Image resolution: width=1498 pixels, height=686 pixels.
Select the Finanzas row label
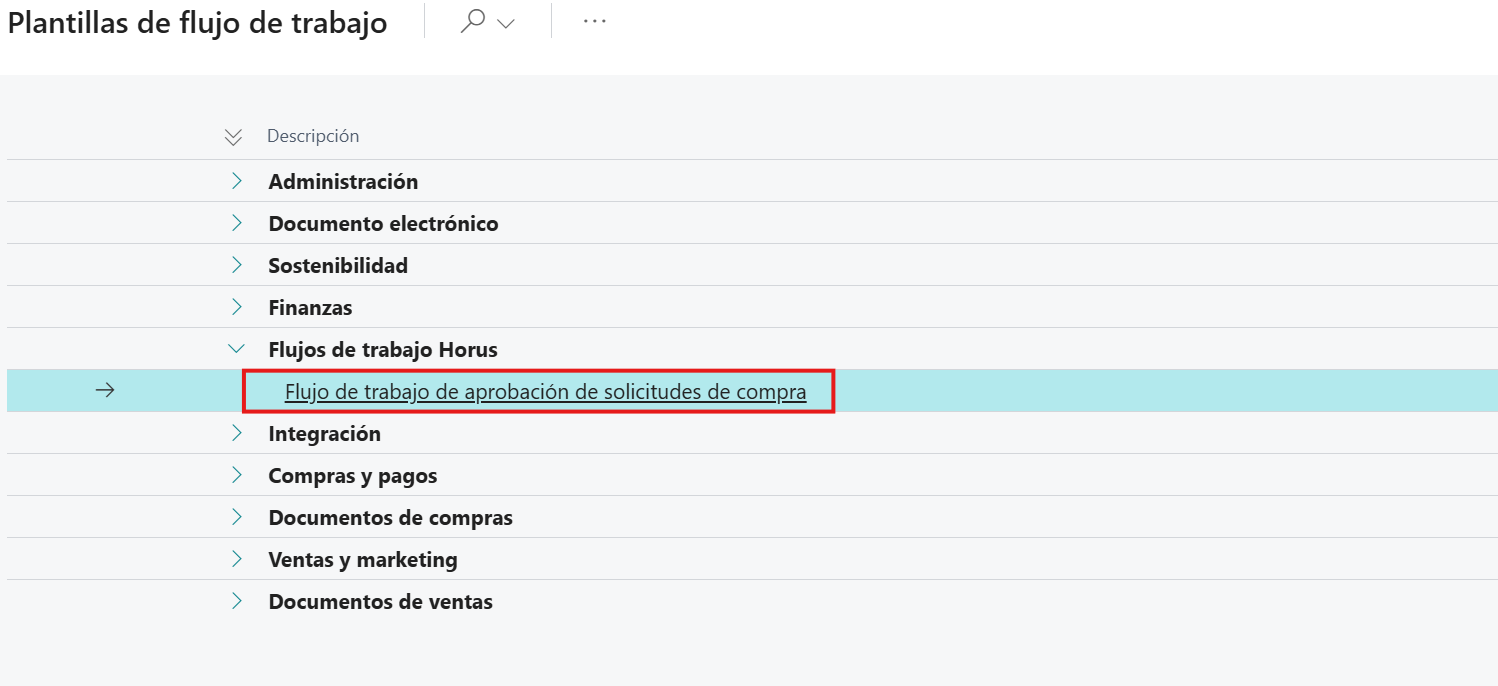tap(310, 308)
